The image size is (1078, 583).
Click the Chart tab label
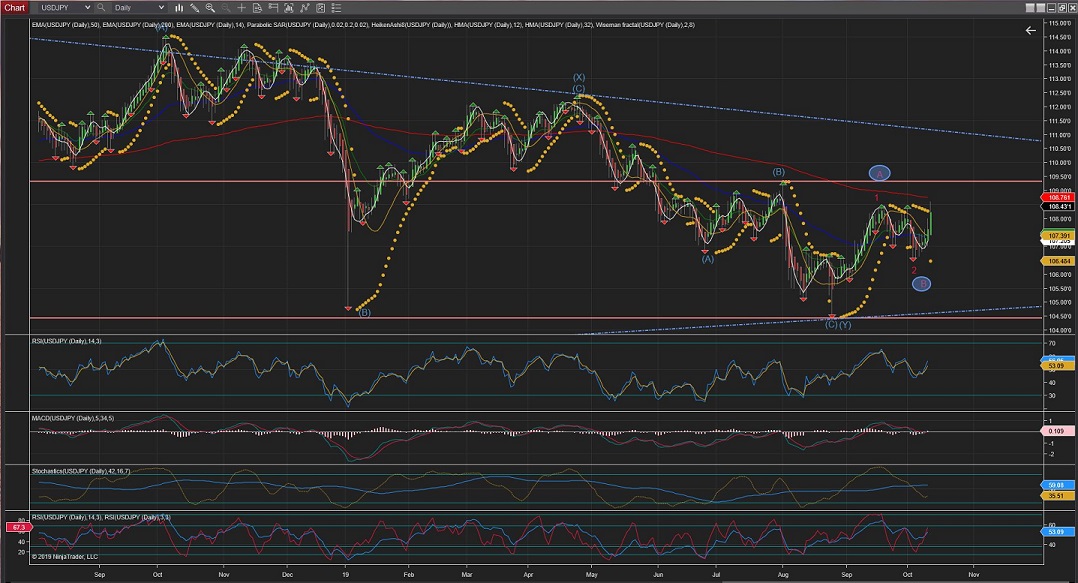pos(14,8)
